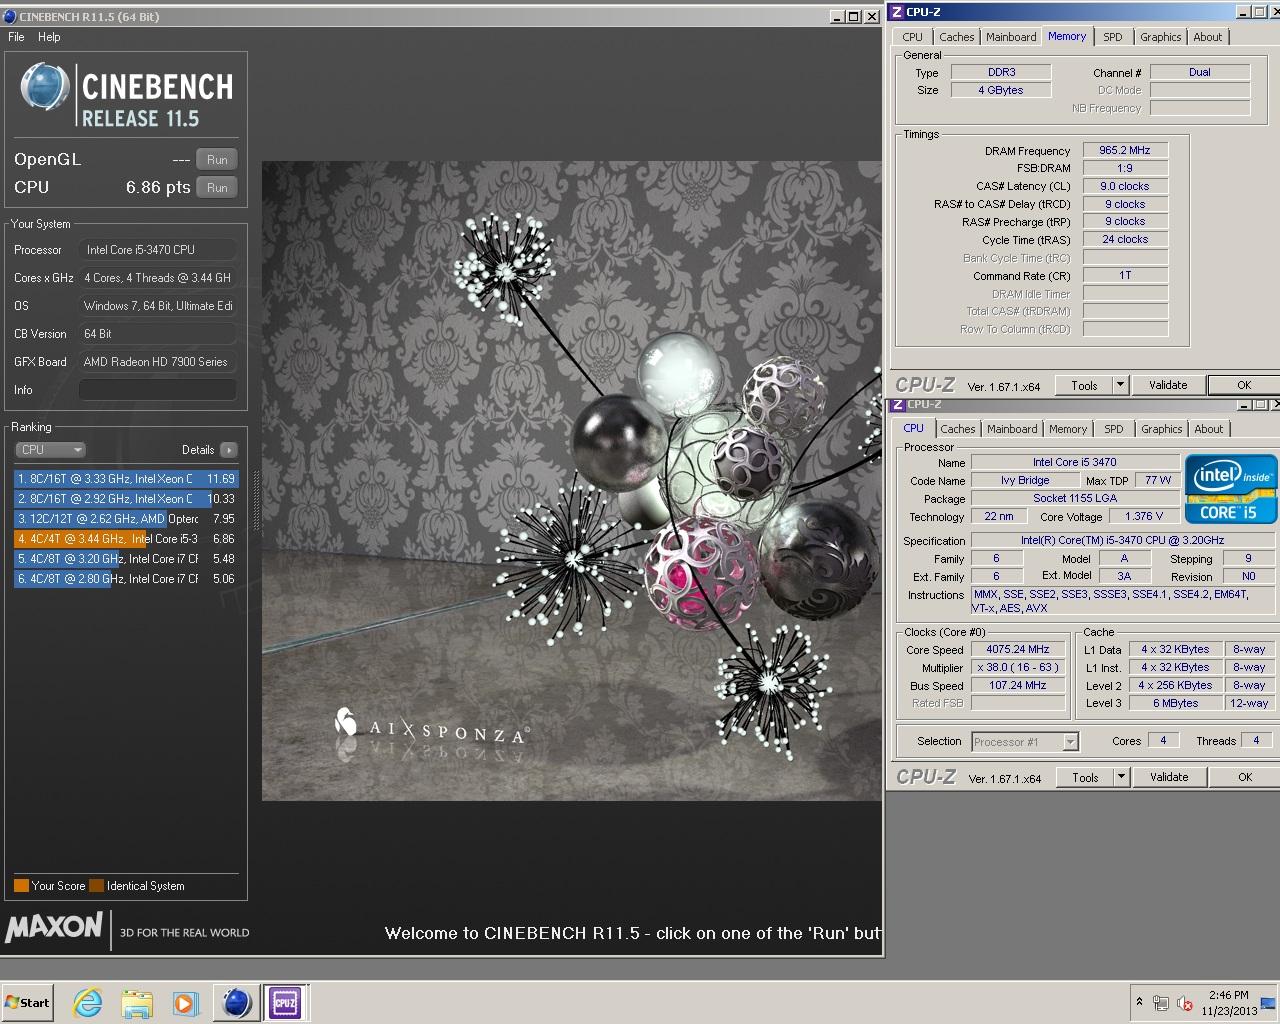Viewport: 1280px width, 1024px height.
Task: Select ranking row 3 AMD Opteron 7.95
Action: pos(126,519)
